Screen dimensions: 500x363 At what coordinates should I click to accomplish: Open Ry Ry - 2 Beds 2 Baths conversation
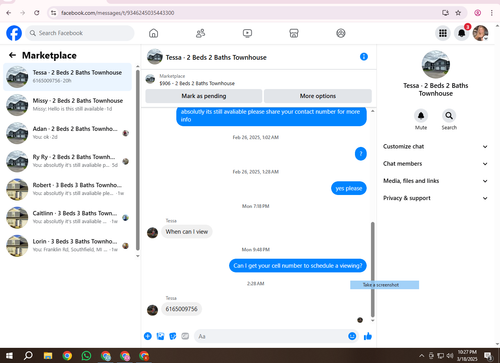tap(68, 161)
